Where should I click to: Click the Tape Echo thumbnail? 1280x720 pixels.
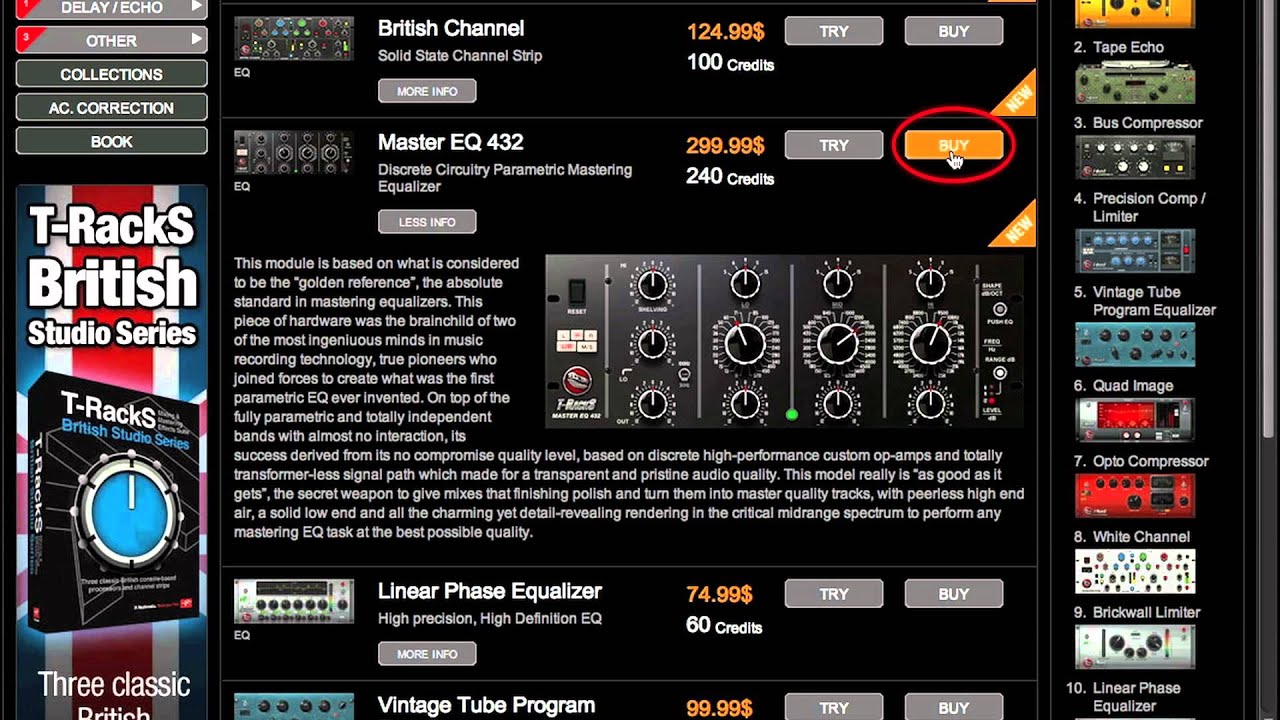[1134, 83]
